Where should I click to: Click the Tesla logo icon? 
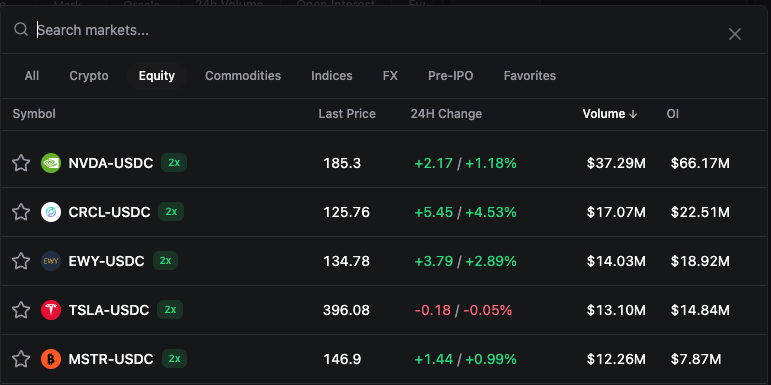point(51,310)
